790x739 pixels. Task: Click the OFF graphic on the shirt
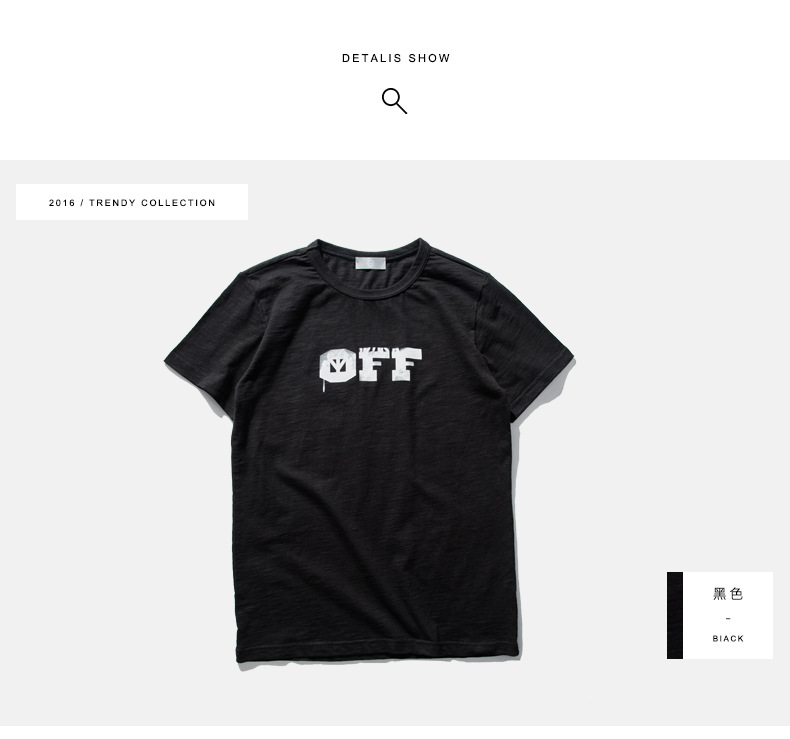[x=370, y=365]
